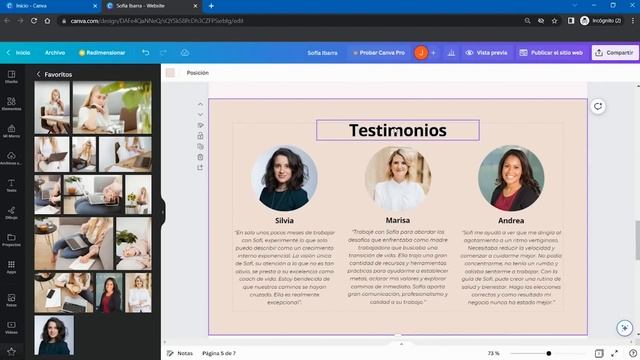This screenshot has width=640, height=360.
Task: Click the name label Silvia
Action: 284,220
